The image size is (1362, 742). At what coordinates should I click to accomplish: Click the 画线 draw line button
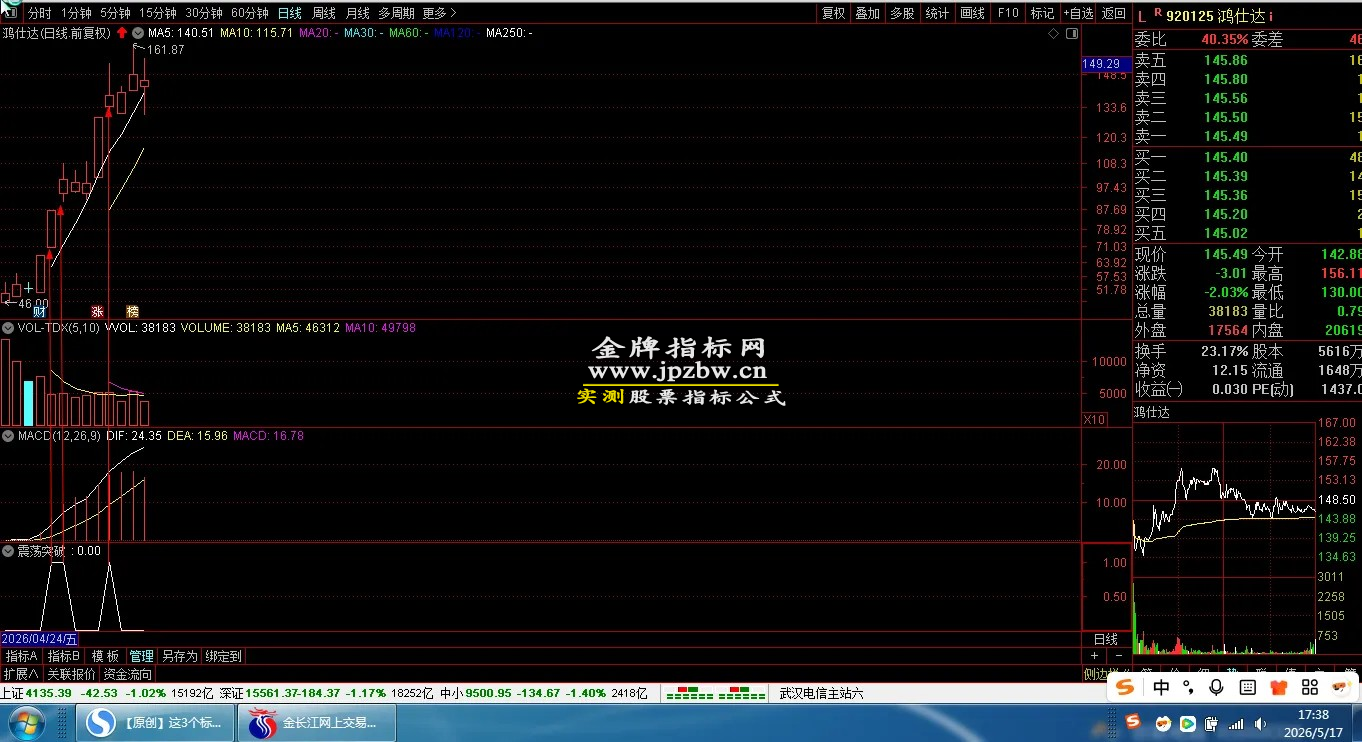pyautogui.click(x=972, y=13)
